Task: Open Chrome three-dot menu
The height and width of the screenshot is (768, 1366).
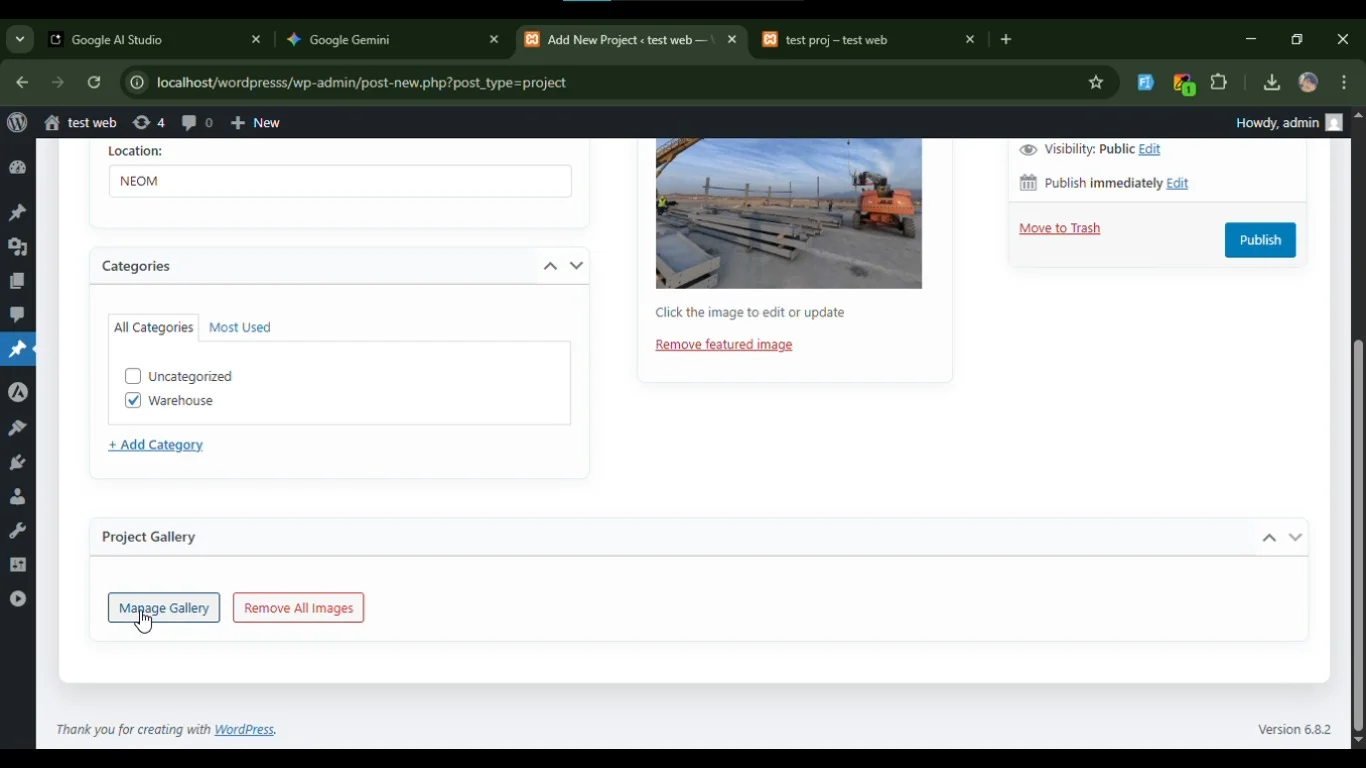Action: click(1345, 83)
